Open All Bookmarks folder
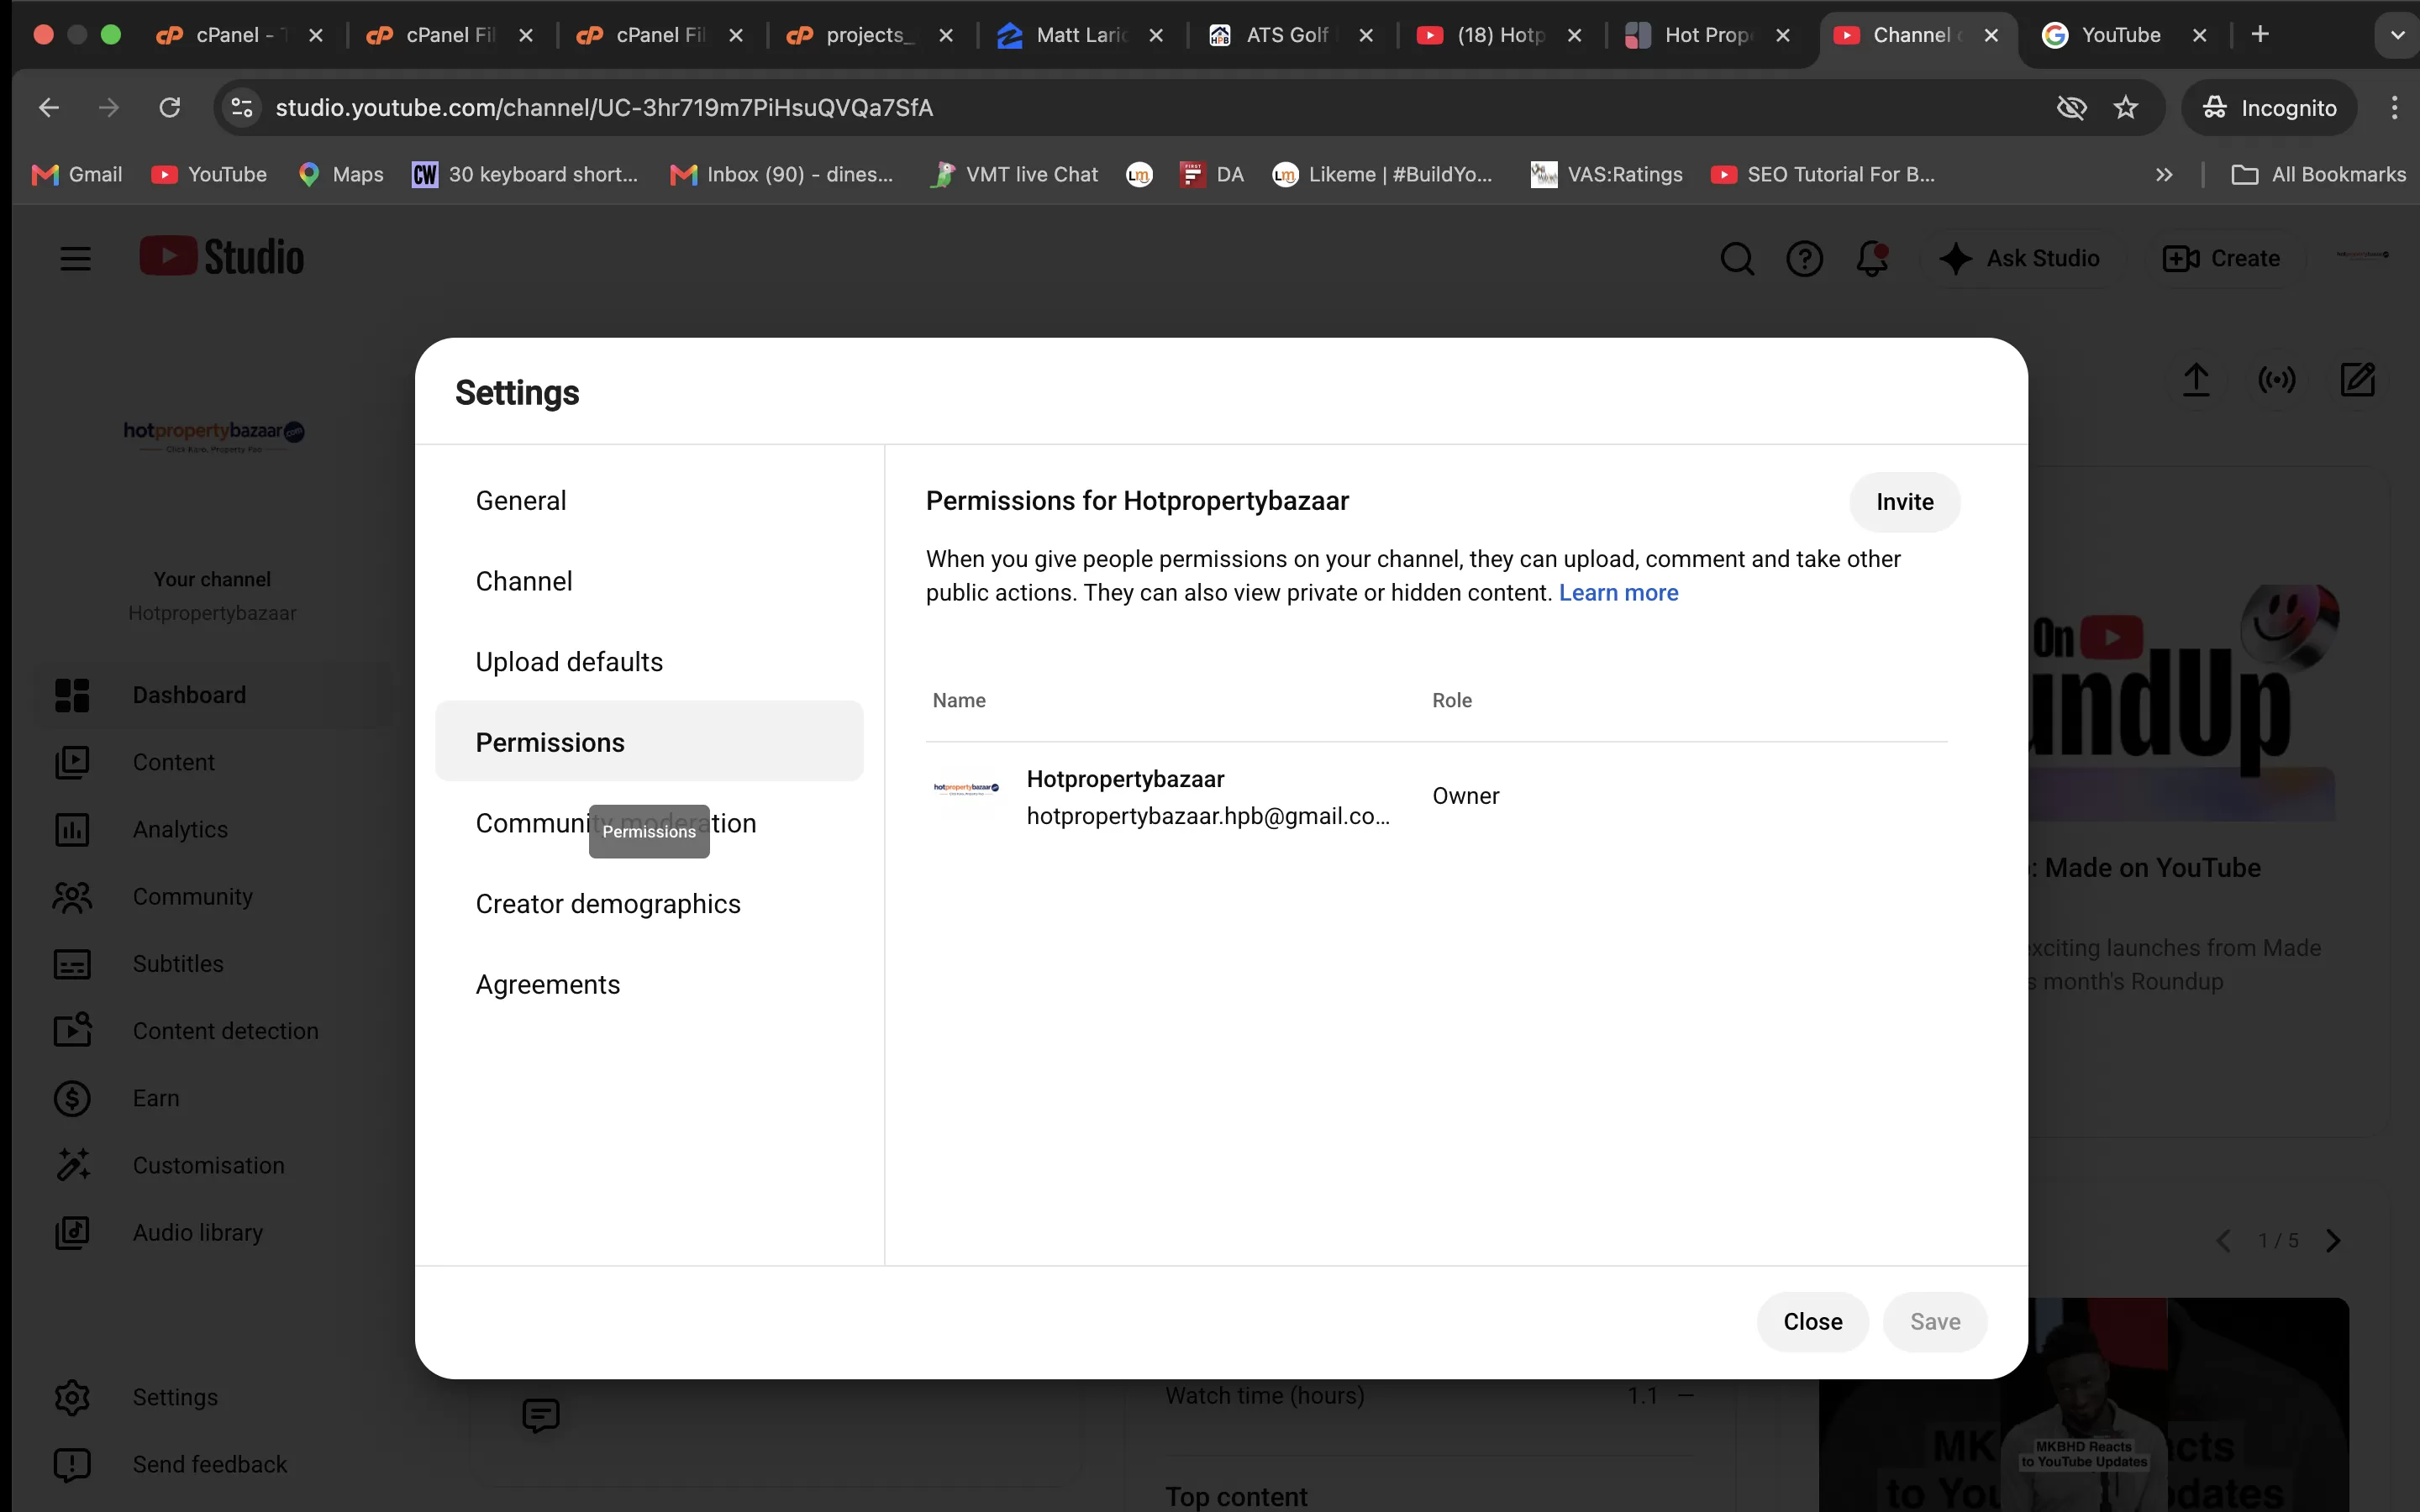 2318,175
